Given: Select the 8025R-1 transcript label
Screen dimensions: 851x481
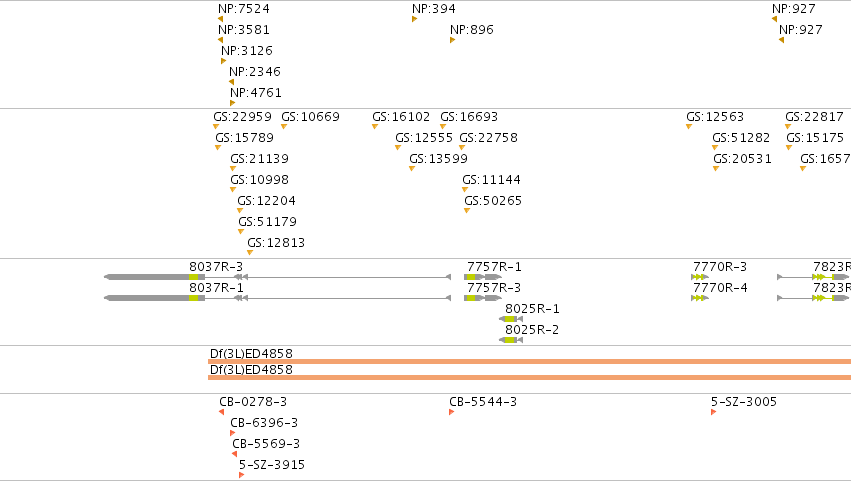Looking at the screenshot, I should pos(532,309).
